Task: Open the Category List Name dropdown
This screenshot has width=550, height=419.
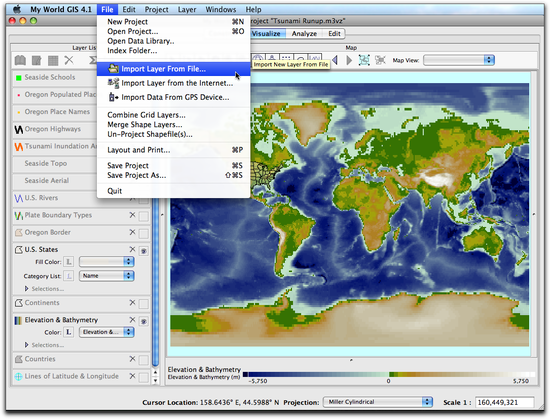Action: click(107, 276)
